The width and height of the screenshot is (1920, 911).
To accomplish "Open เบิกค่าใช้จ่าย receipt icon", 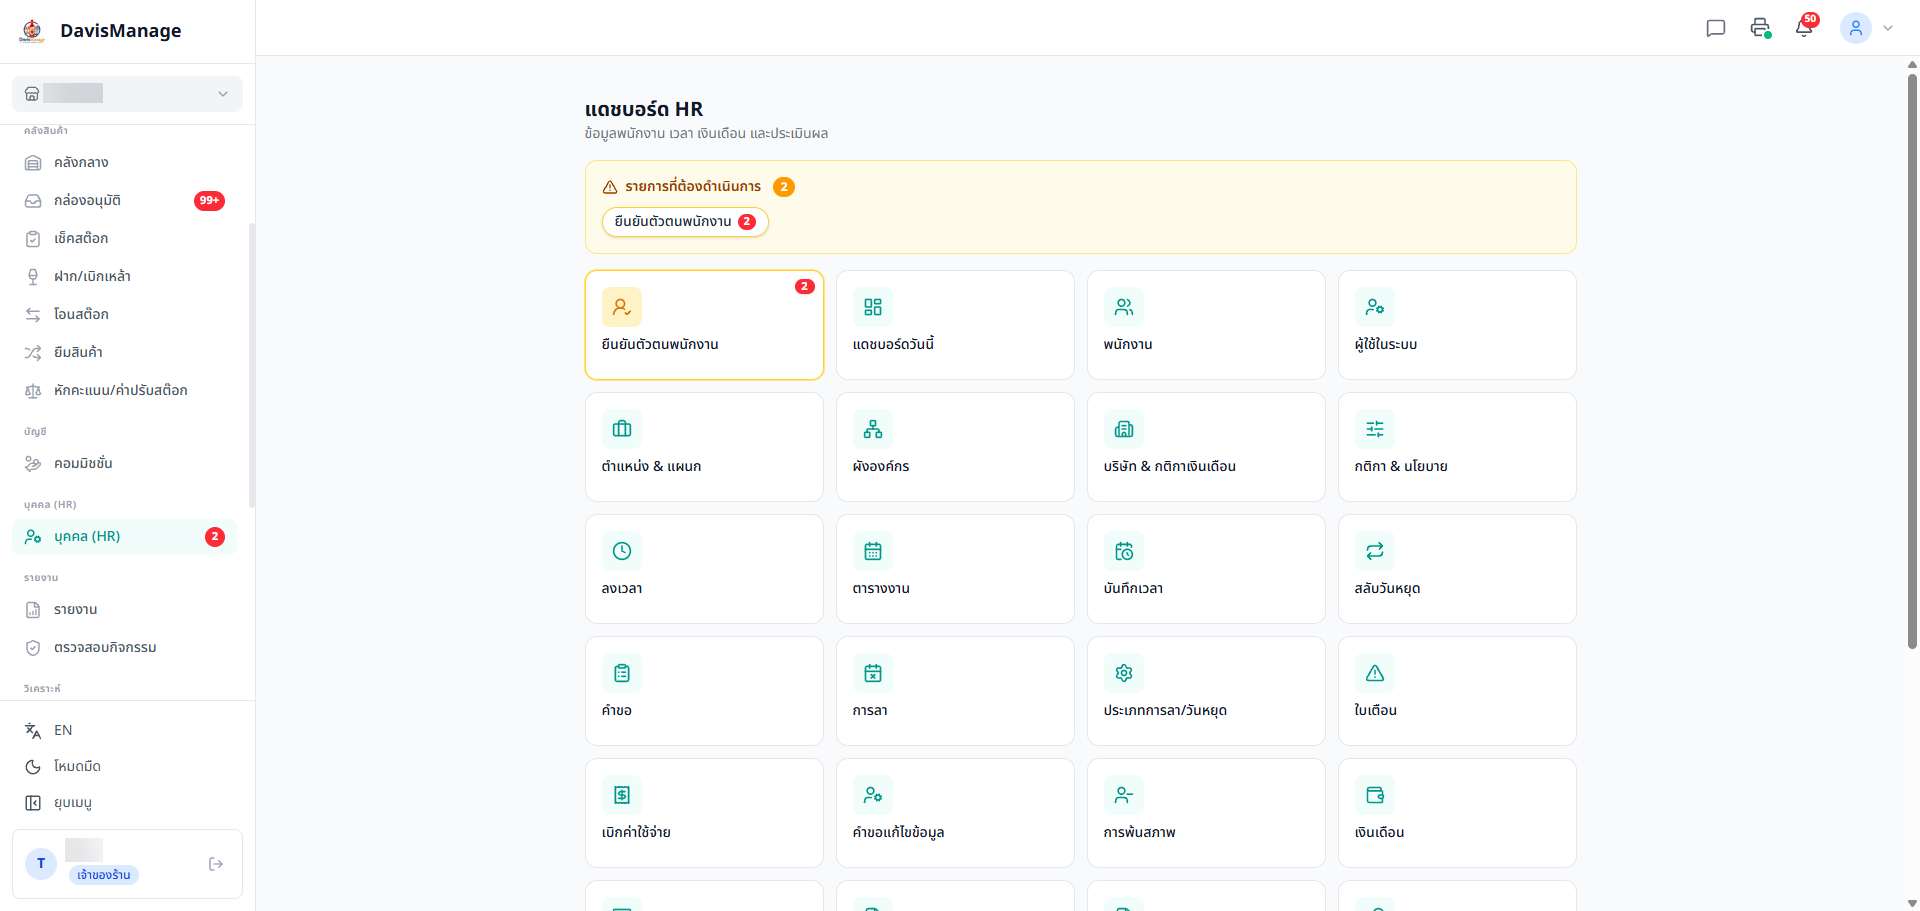I will (x=622, y=795).
